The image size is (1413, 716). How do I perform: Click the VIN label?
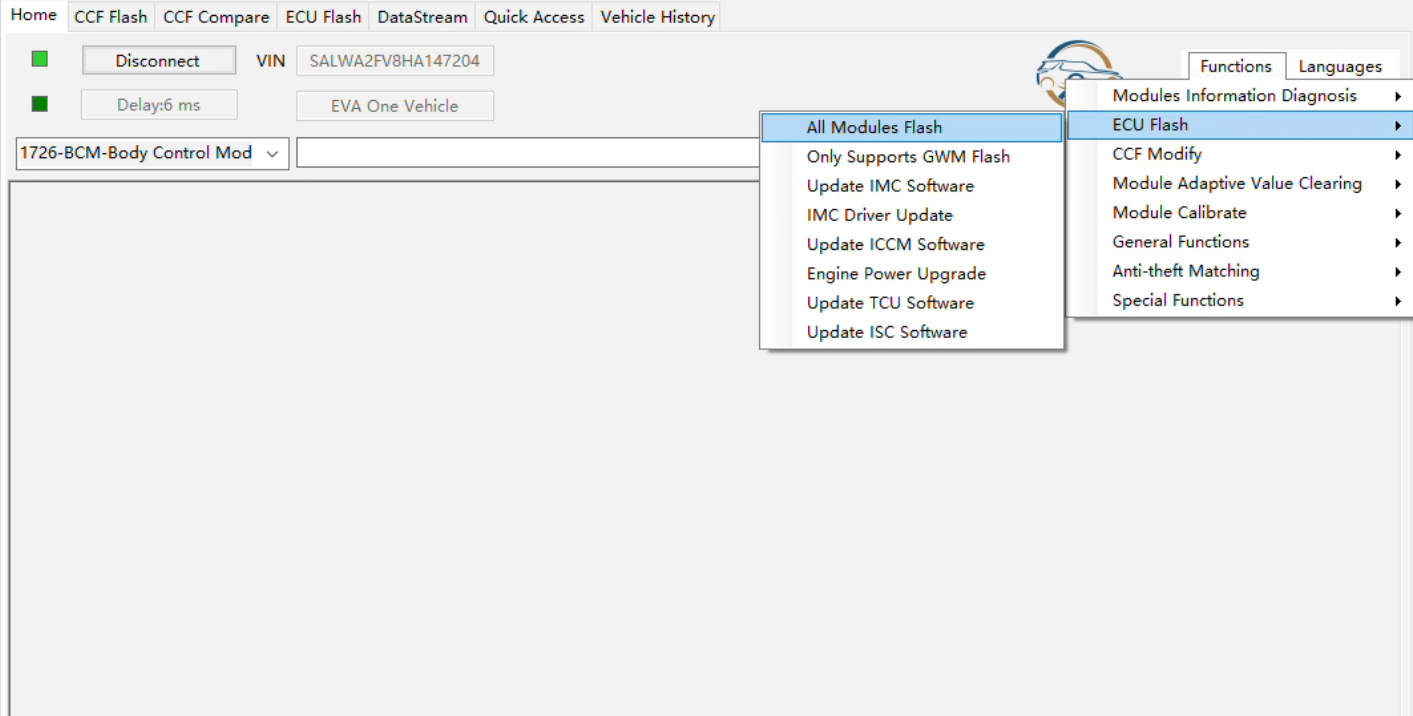270,61
